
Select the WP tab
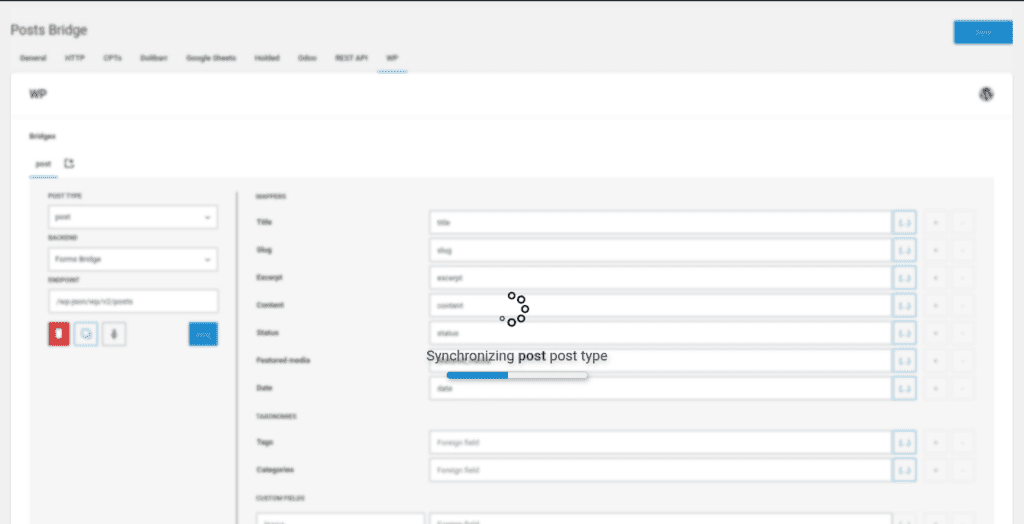(x=392, y=58)
